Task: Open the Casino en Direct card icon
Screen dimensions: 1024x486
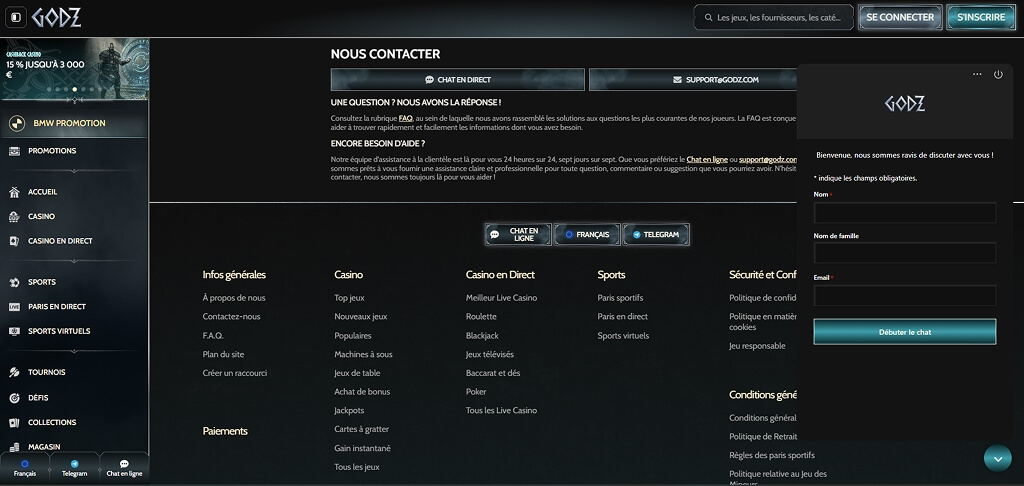Action: (14, 241)
